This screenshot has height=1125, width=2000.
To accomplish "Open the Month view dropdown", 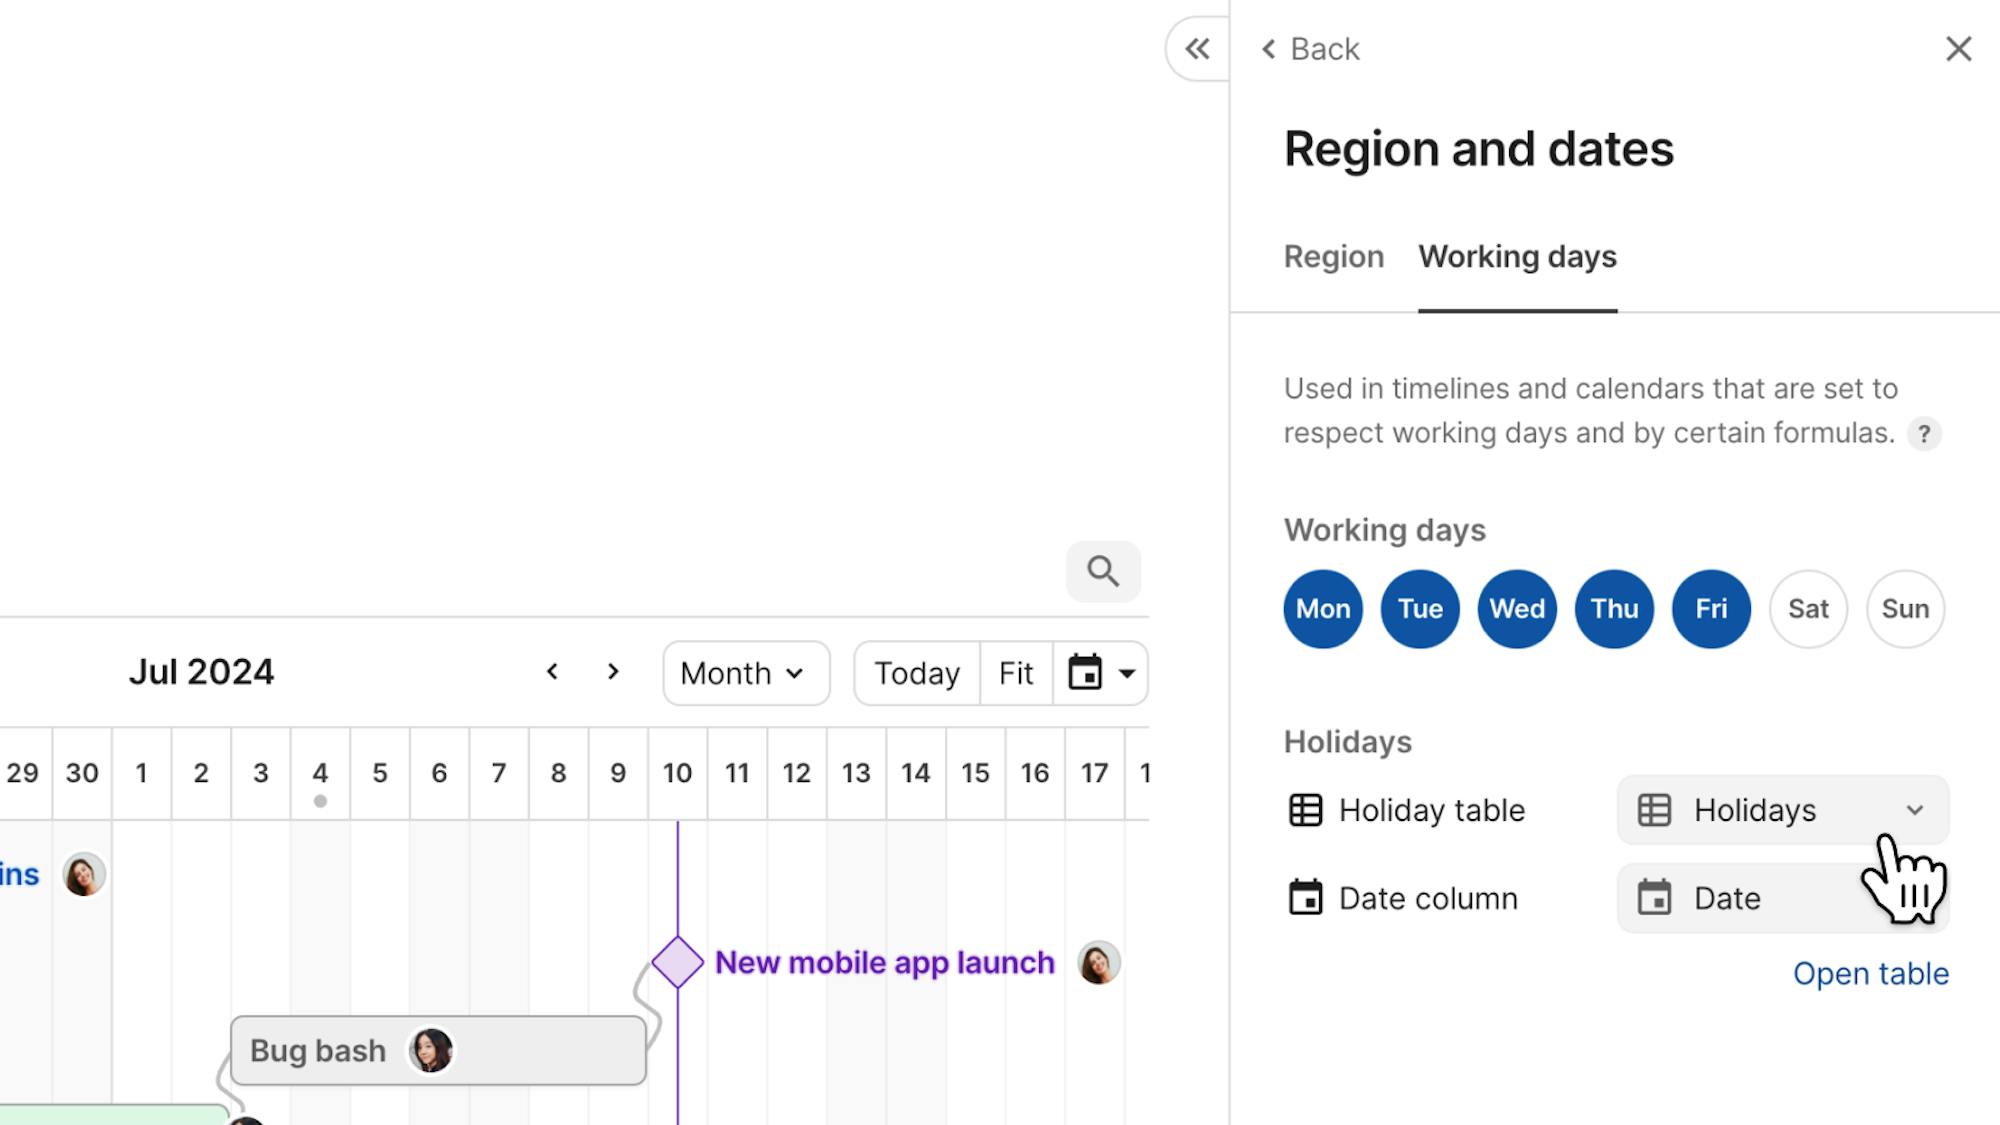I will point(745,673).
